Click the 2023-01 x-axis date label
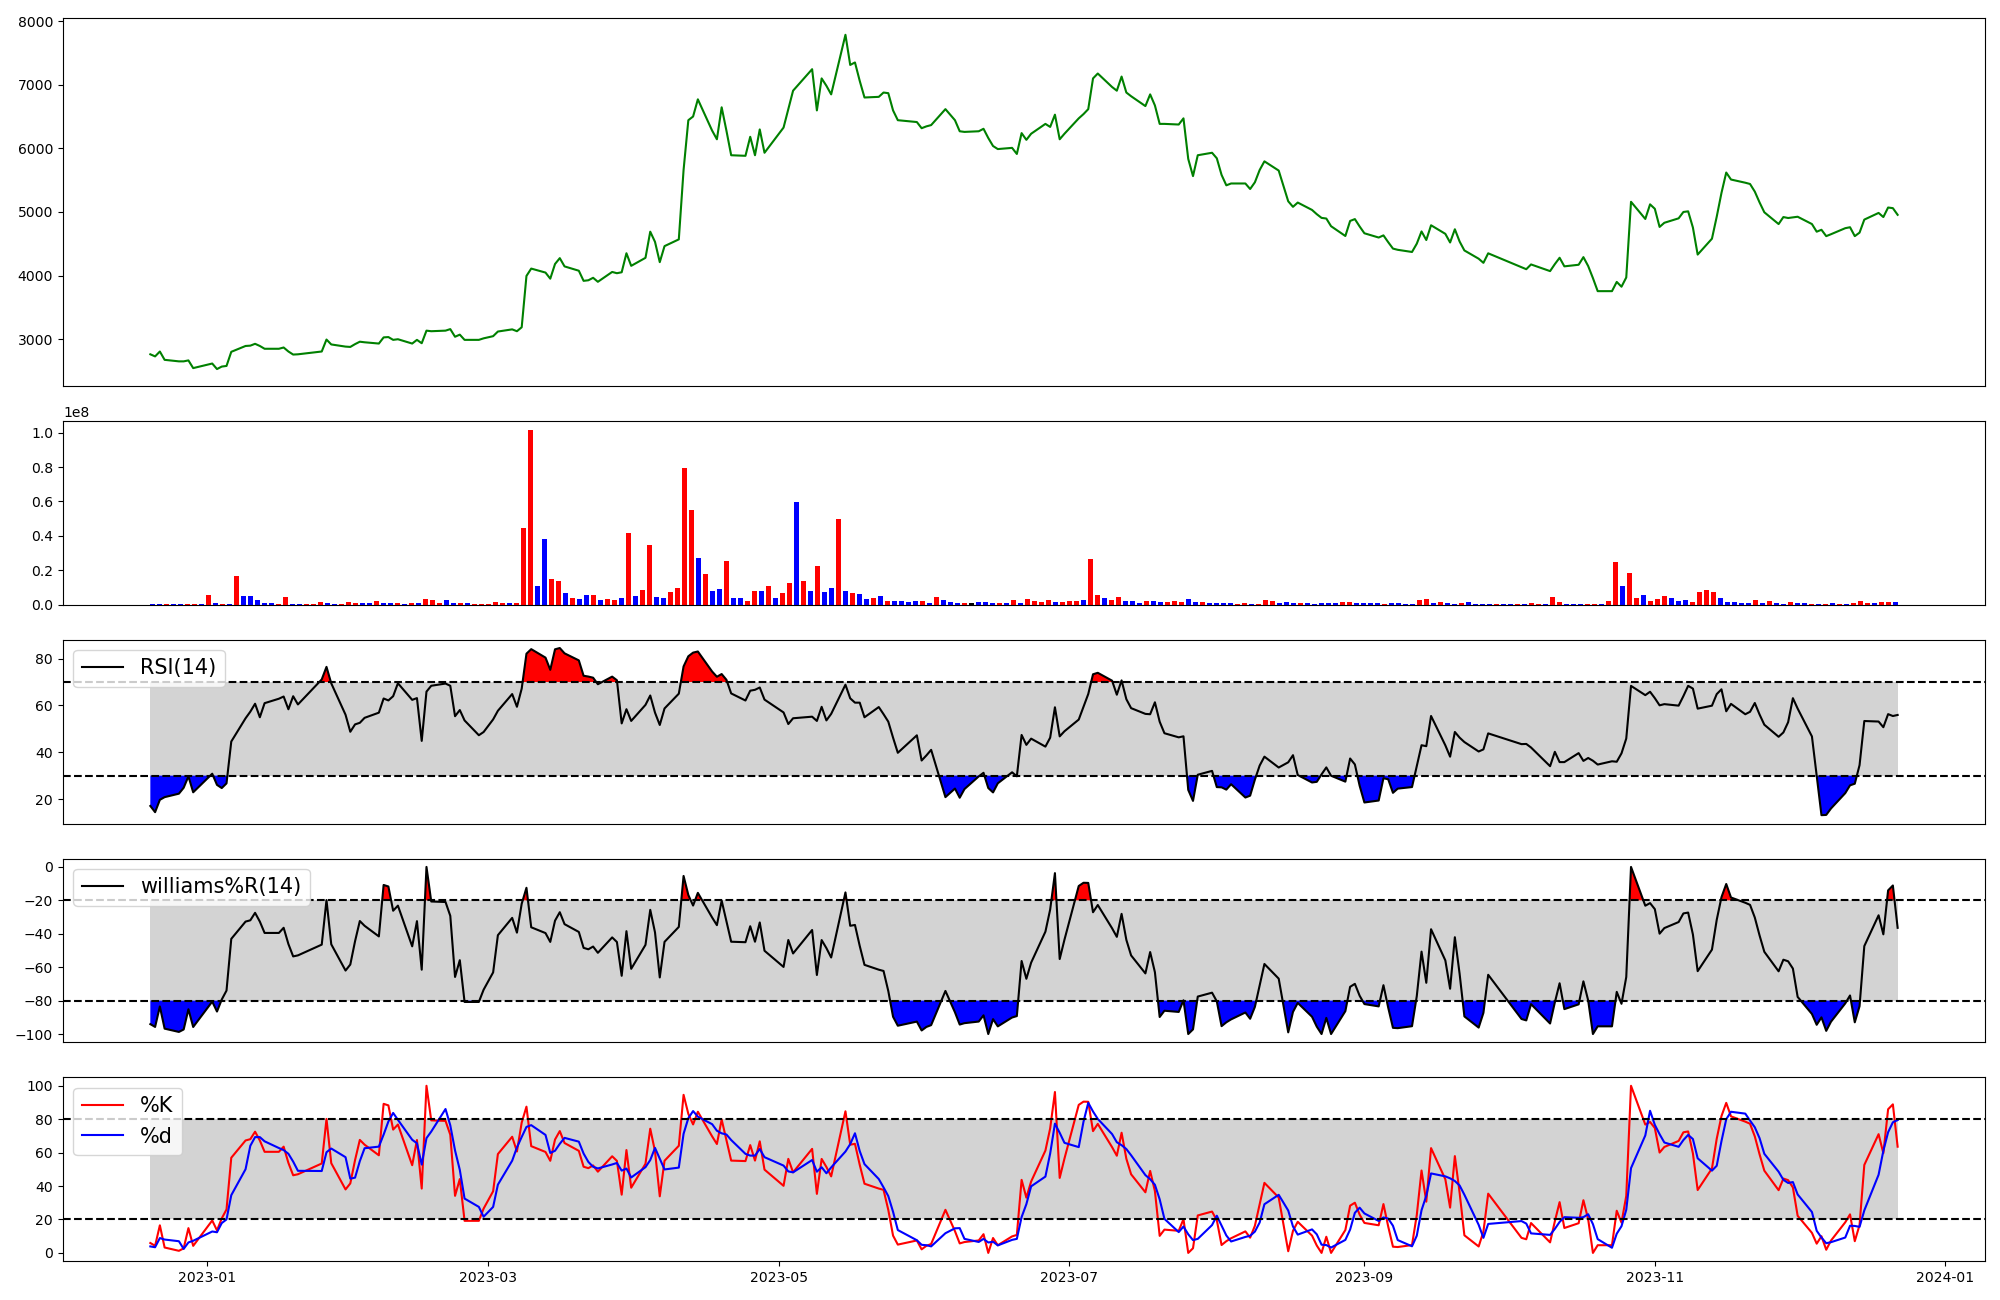Viewport: 2000px width, 1300px height. [207, 1277]
